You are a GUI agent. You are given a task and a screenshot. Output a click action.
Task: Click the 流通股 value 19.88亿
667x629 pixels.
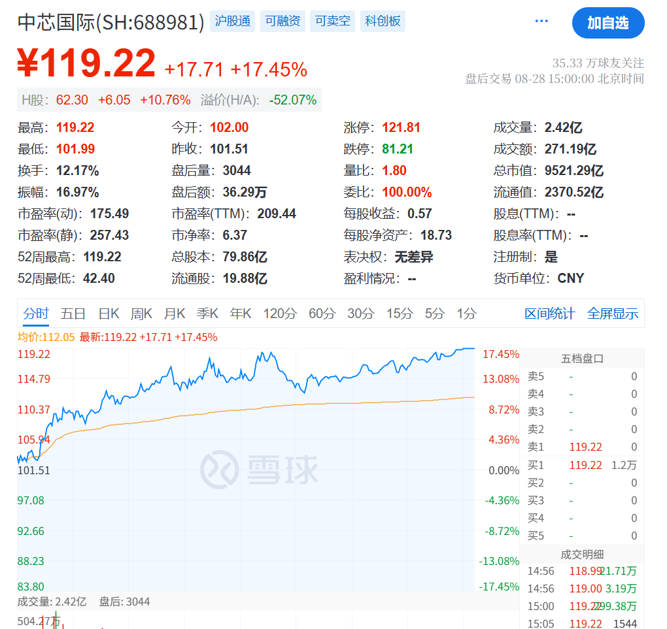coord(245,279)
